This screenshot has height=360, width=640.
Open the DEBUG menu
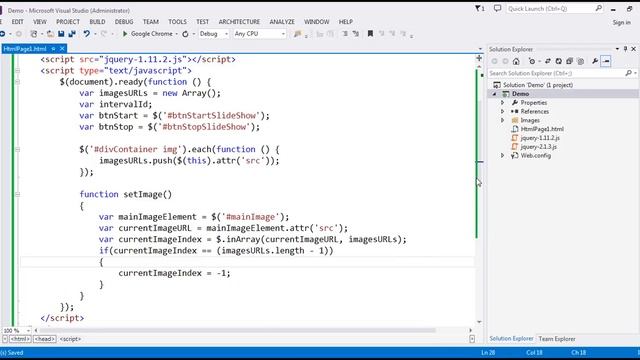(x=124, y=22)
